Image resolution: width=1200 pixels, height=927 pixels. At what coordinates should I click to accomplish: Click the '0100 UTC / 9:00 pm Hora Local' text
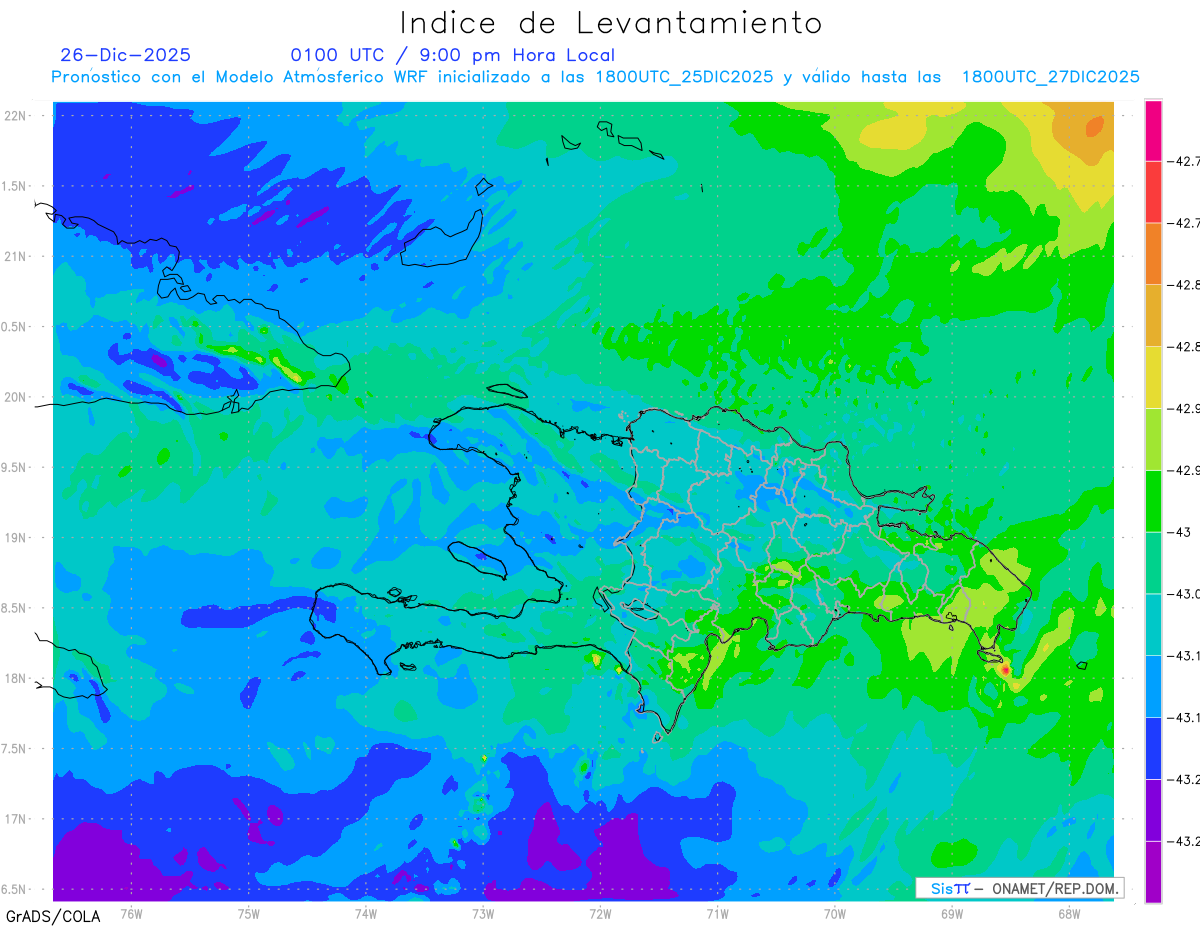[x=453, y=56]
